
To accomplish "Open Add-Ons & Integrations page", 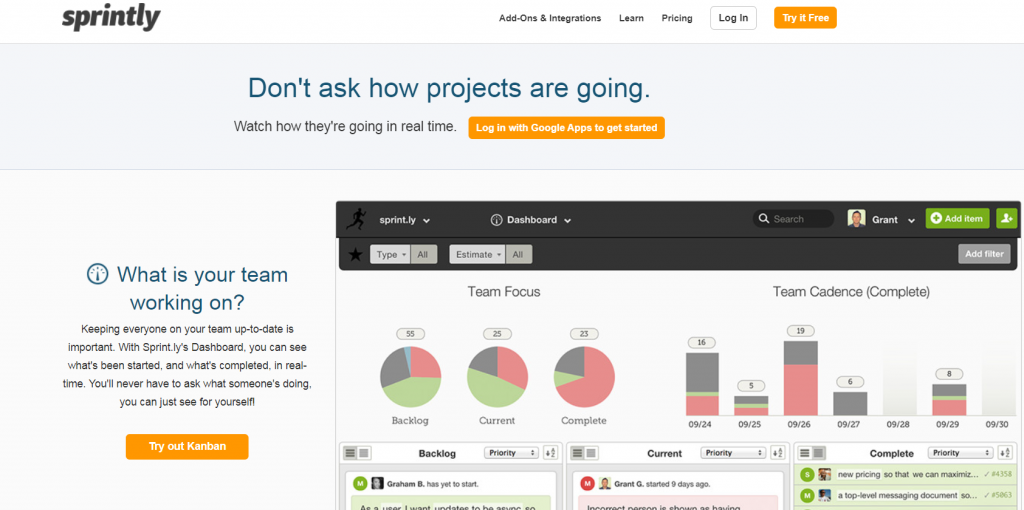I will click(550, 18).
